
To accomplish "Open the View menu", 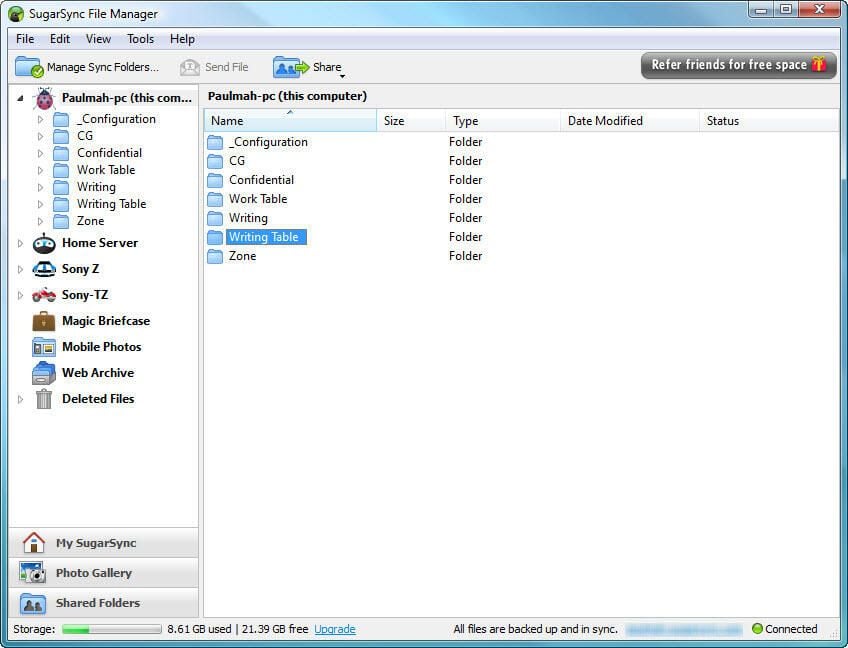I will [98, 39].
